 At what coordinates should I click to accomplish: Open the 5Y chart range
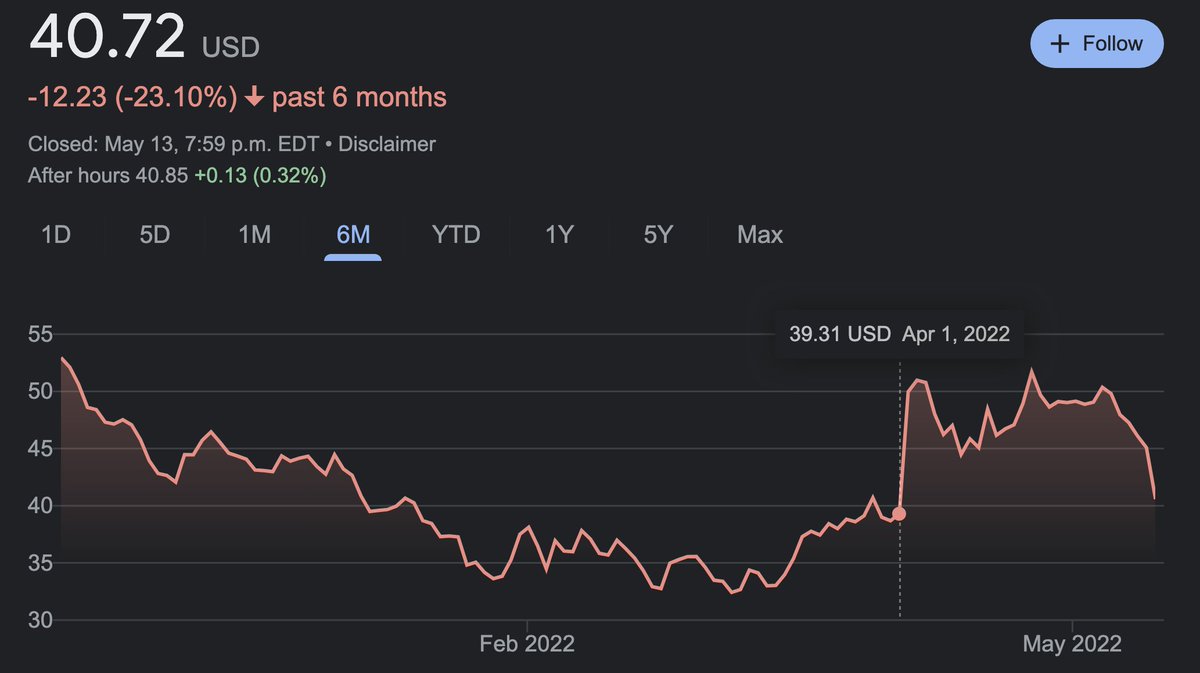[658, 235]
